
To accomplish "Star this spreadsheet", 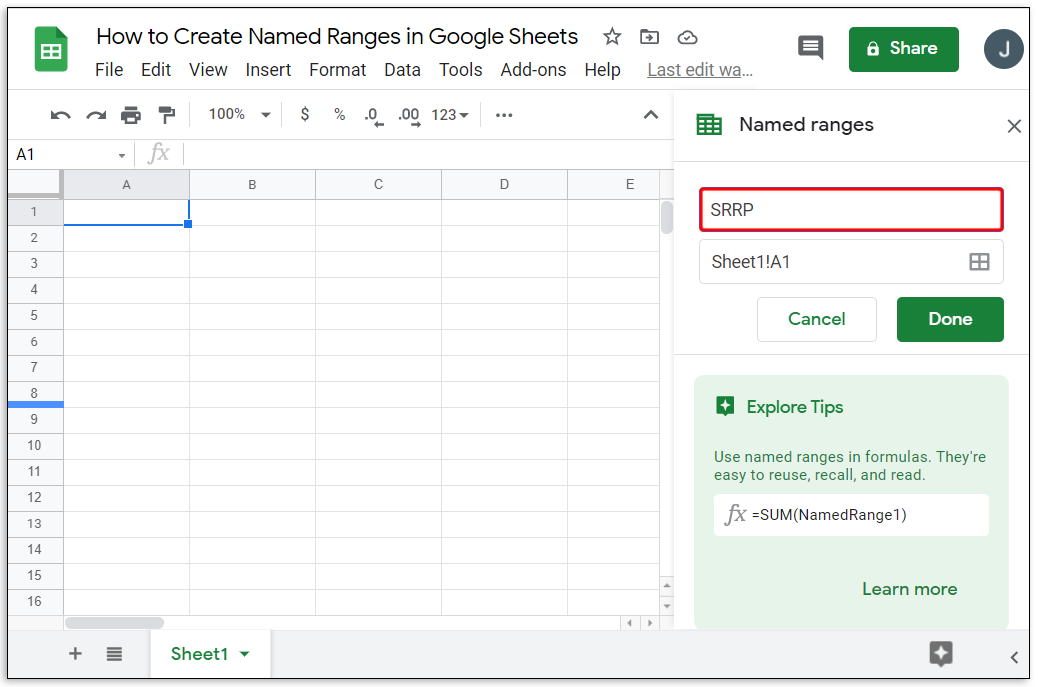I will pyautogui.click(x=612, y=37).
